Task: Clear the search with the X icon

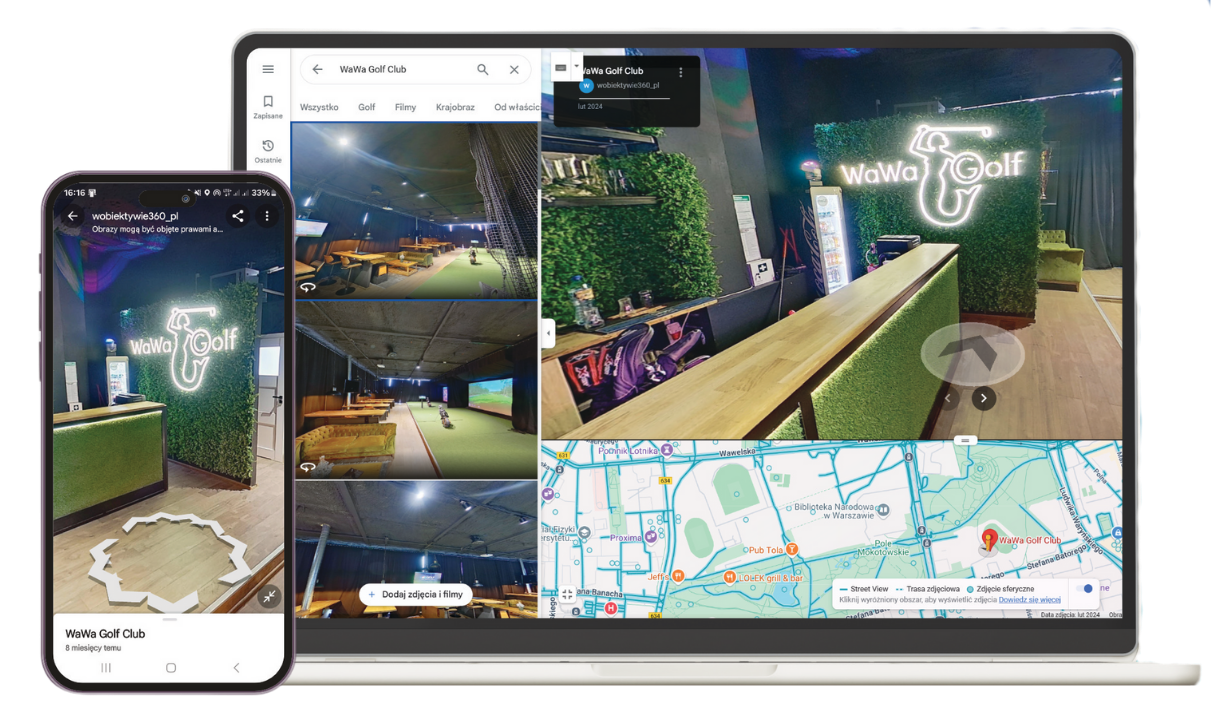Action: pyautogui.click(x=514, y=70)
